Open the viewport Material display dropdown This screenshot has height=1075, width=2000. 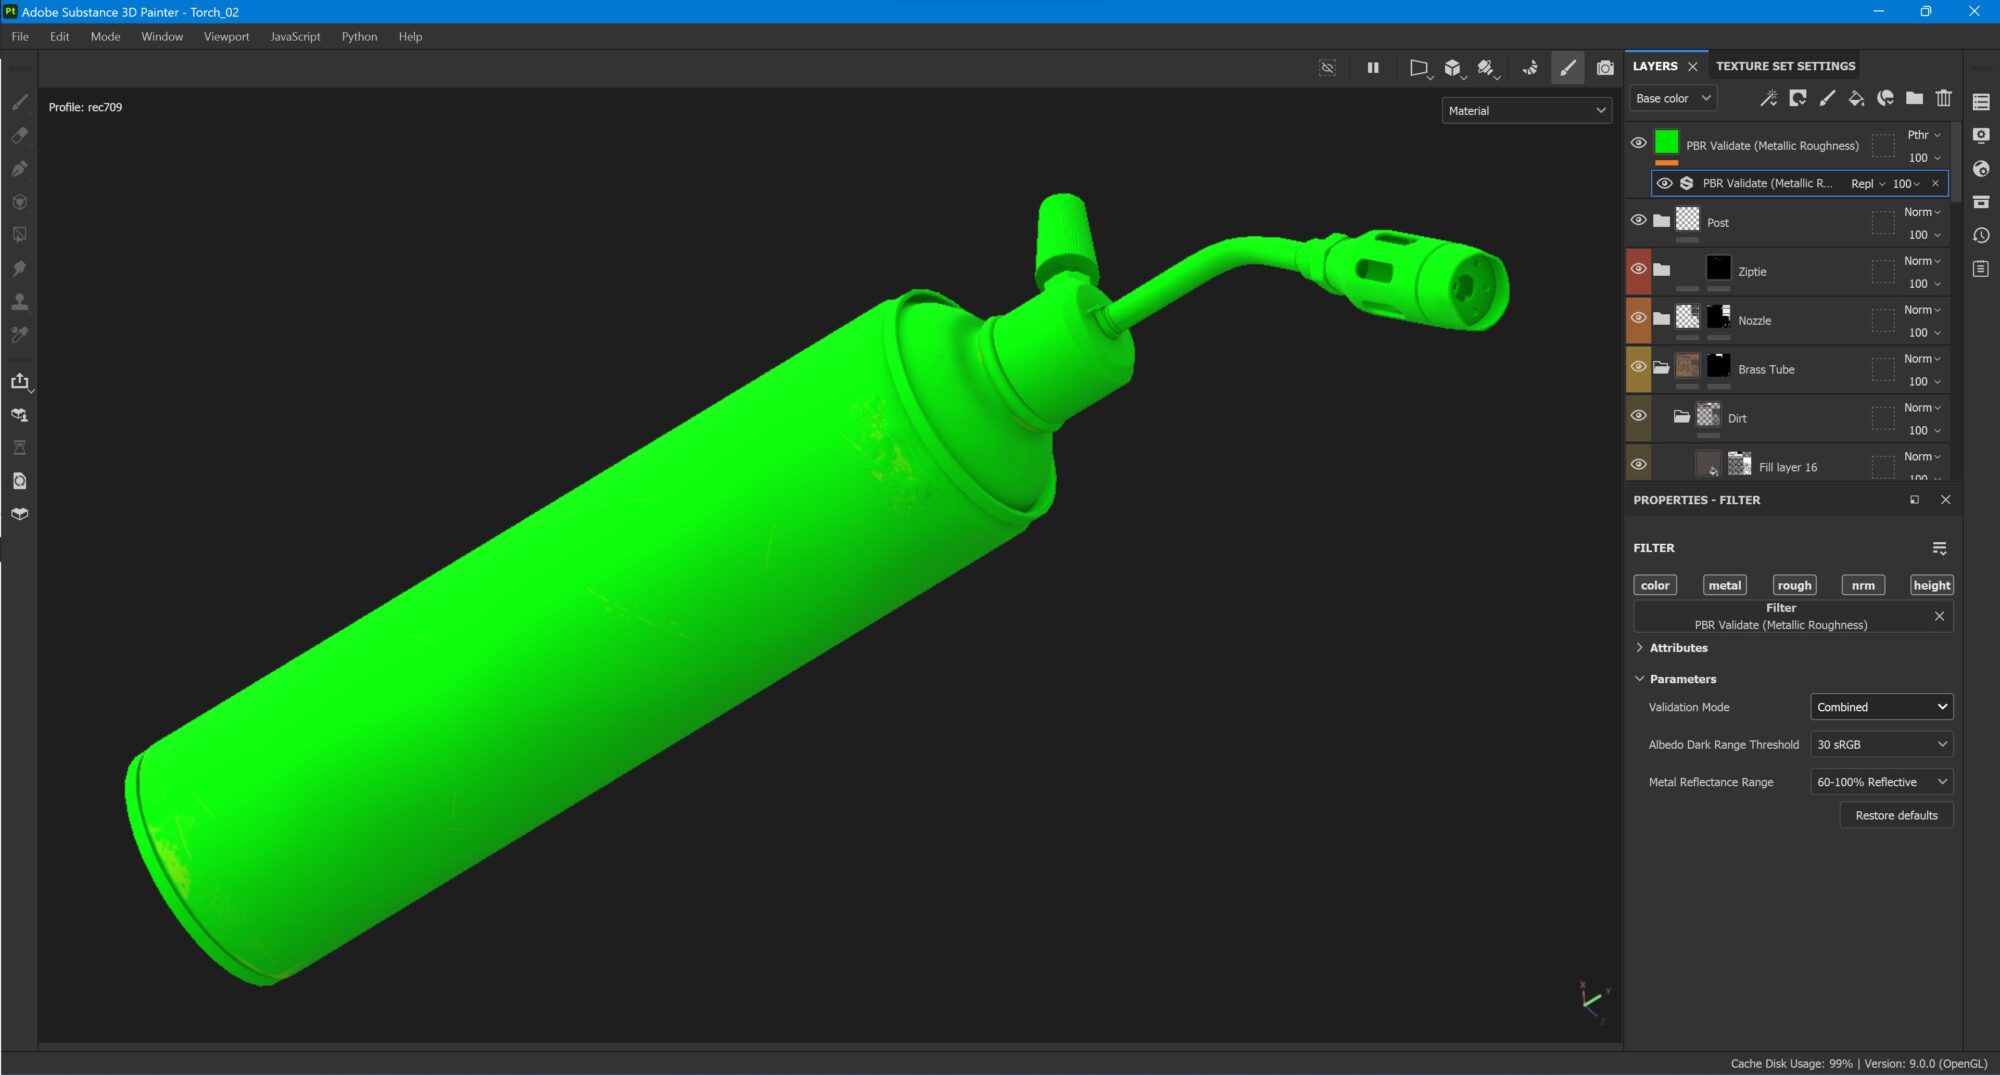point(1525,110)
